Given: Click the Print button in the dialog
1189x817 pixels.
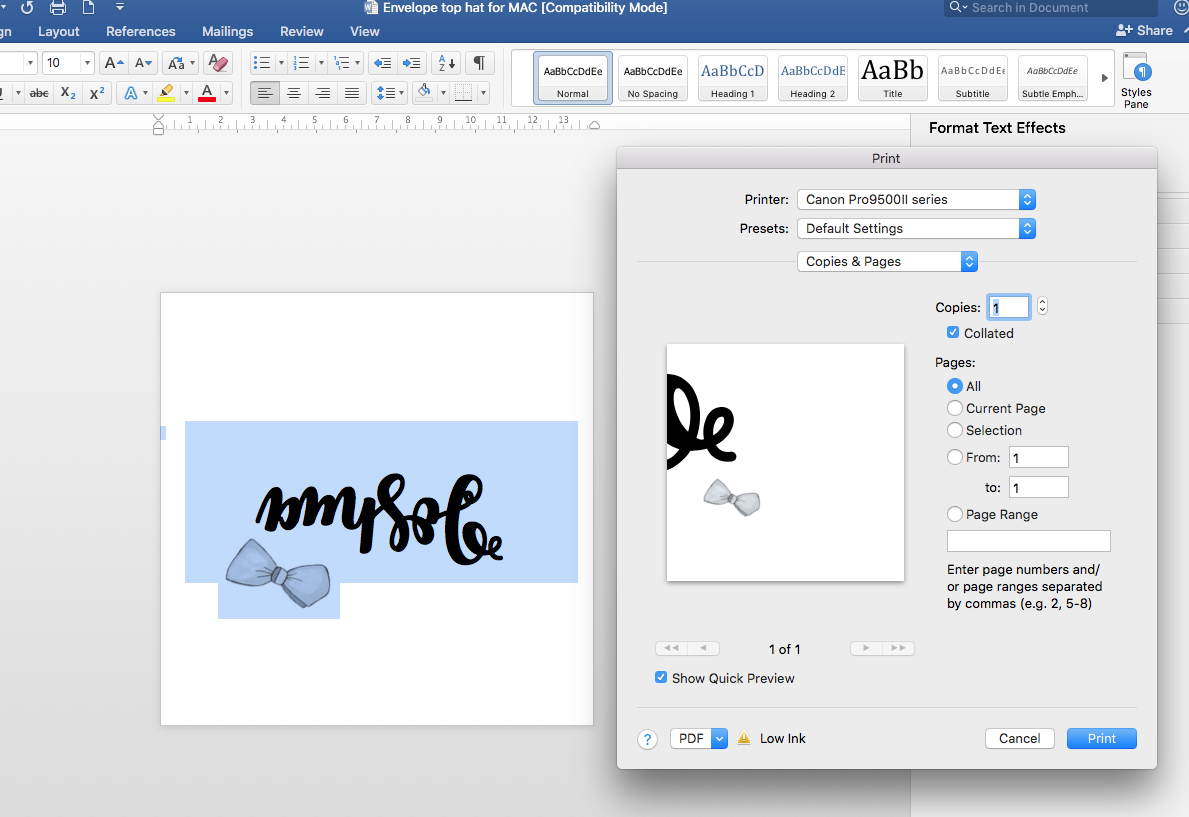Looking at the screenshot, I should tap(1101, 739).
